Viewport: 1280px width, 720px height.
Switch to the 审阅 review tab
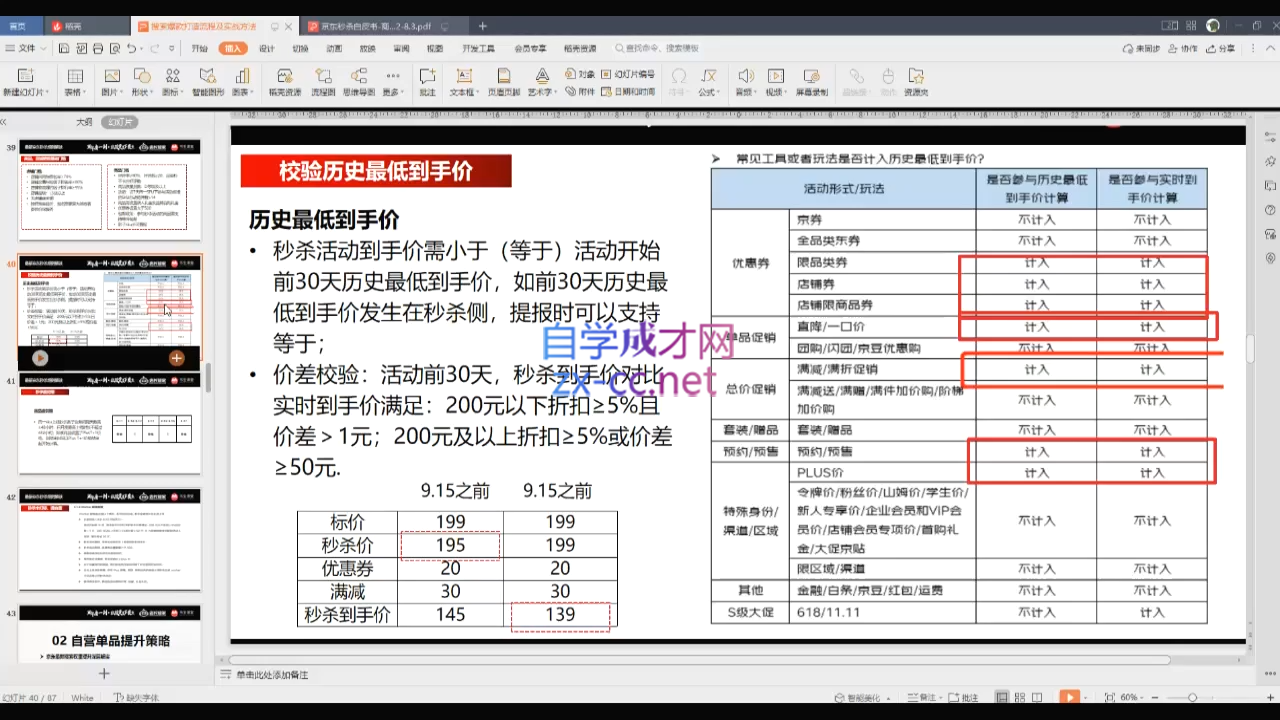pyautogui.click(x=401, y=48)
